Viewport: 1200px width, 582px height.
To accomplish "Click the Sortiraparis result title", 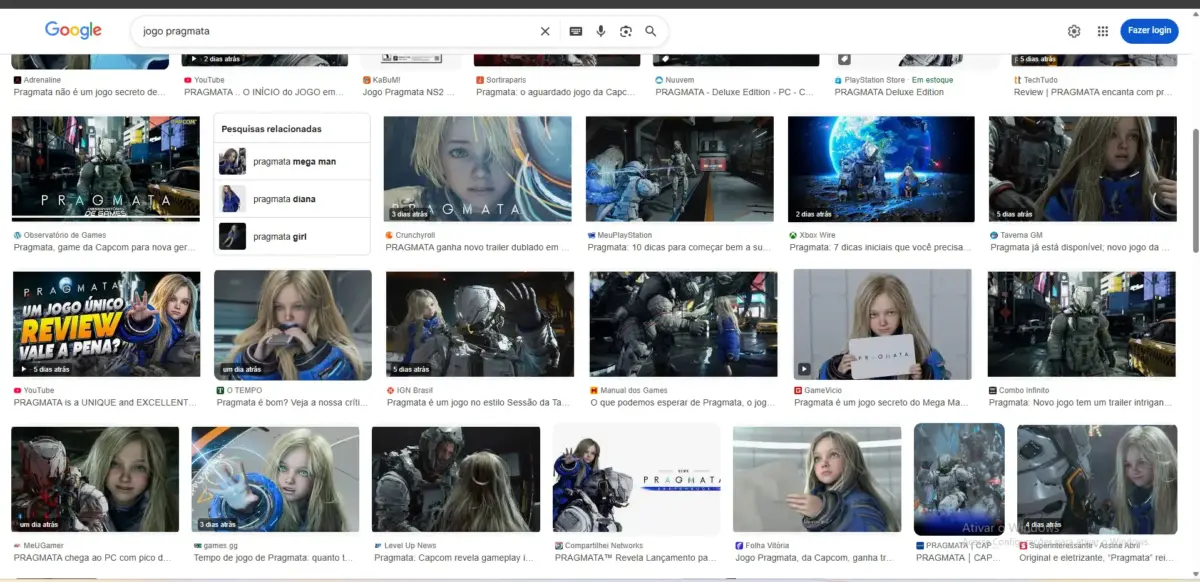I will click(556, 92).
